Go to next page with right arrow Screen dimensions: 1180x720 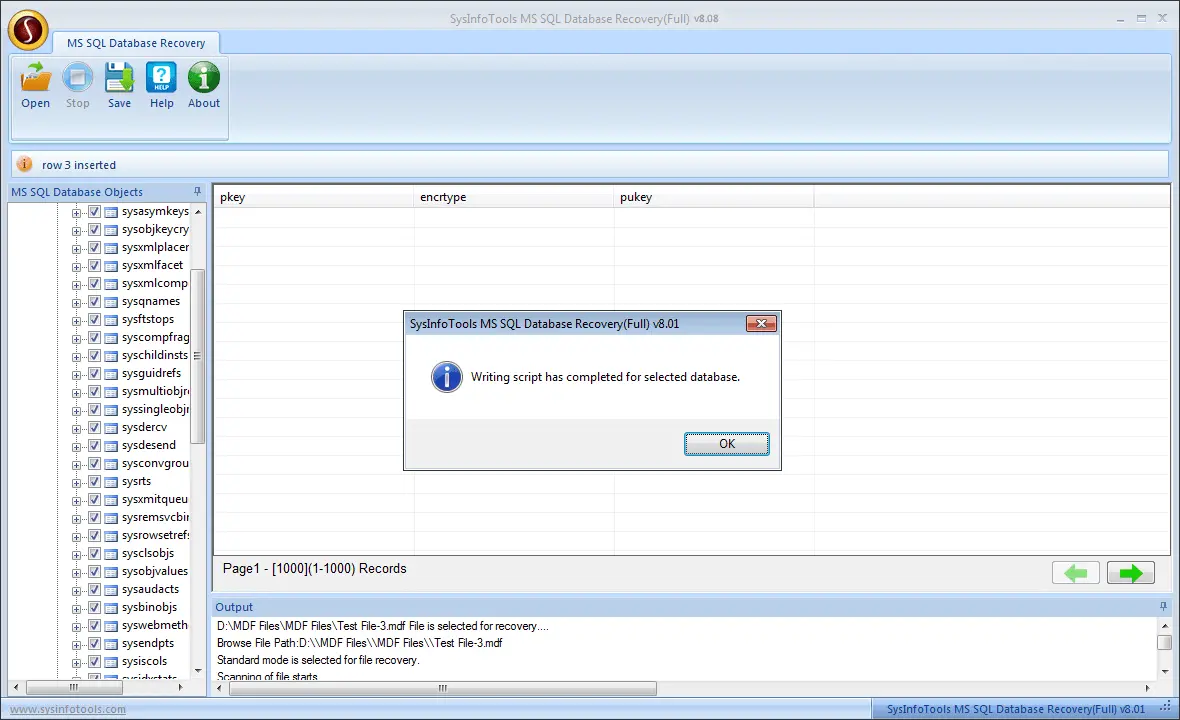[x=1130, y=573]
